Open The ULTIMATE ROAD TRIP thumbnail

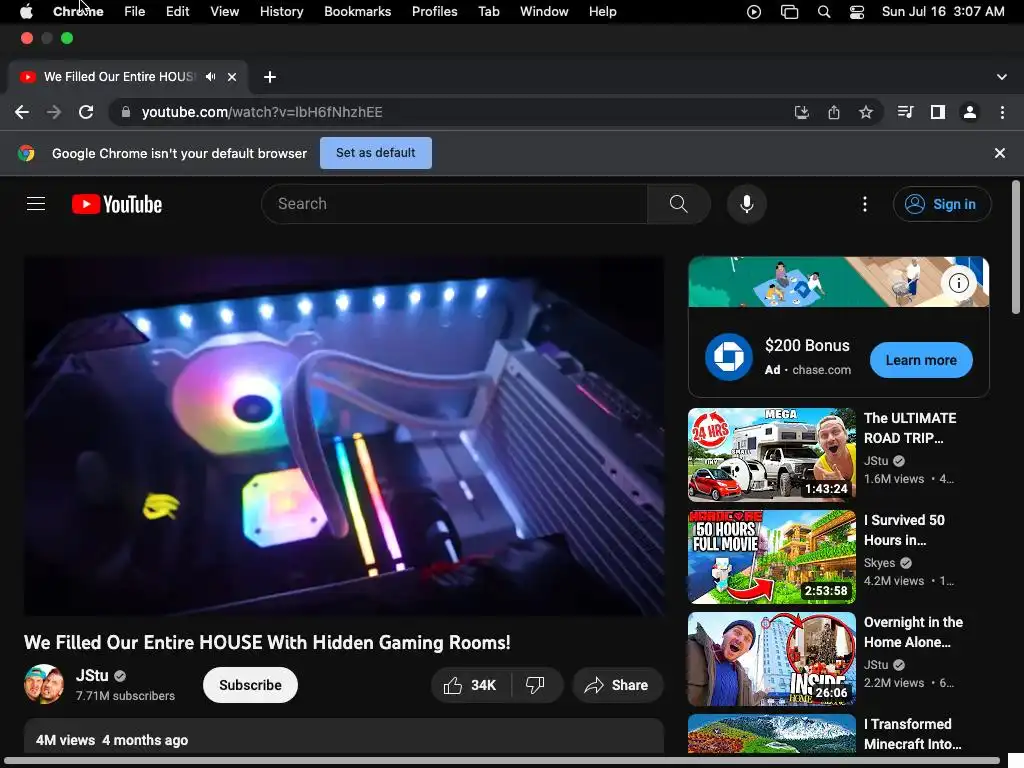pyautogui.click(x=771, y=455)
